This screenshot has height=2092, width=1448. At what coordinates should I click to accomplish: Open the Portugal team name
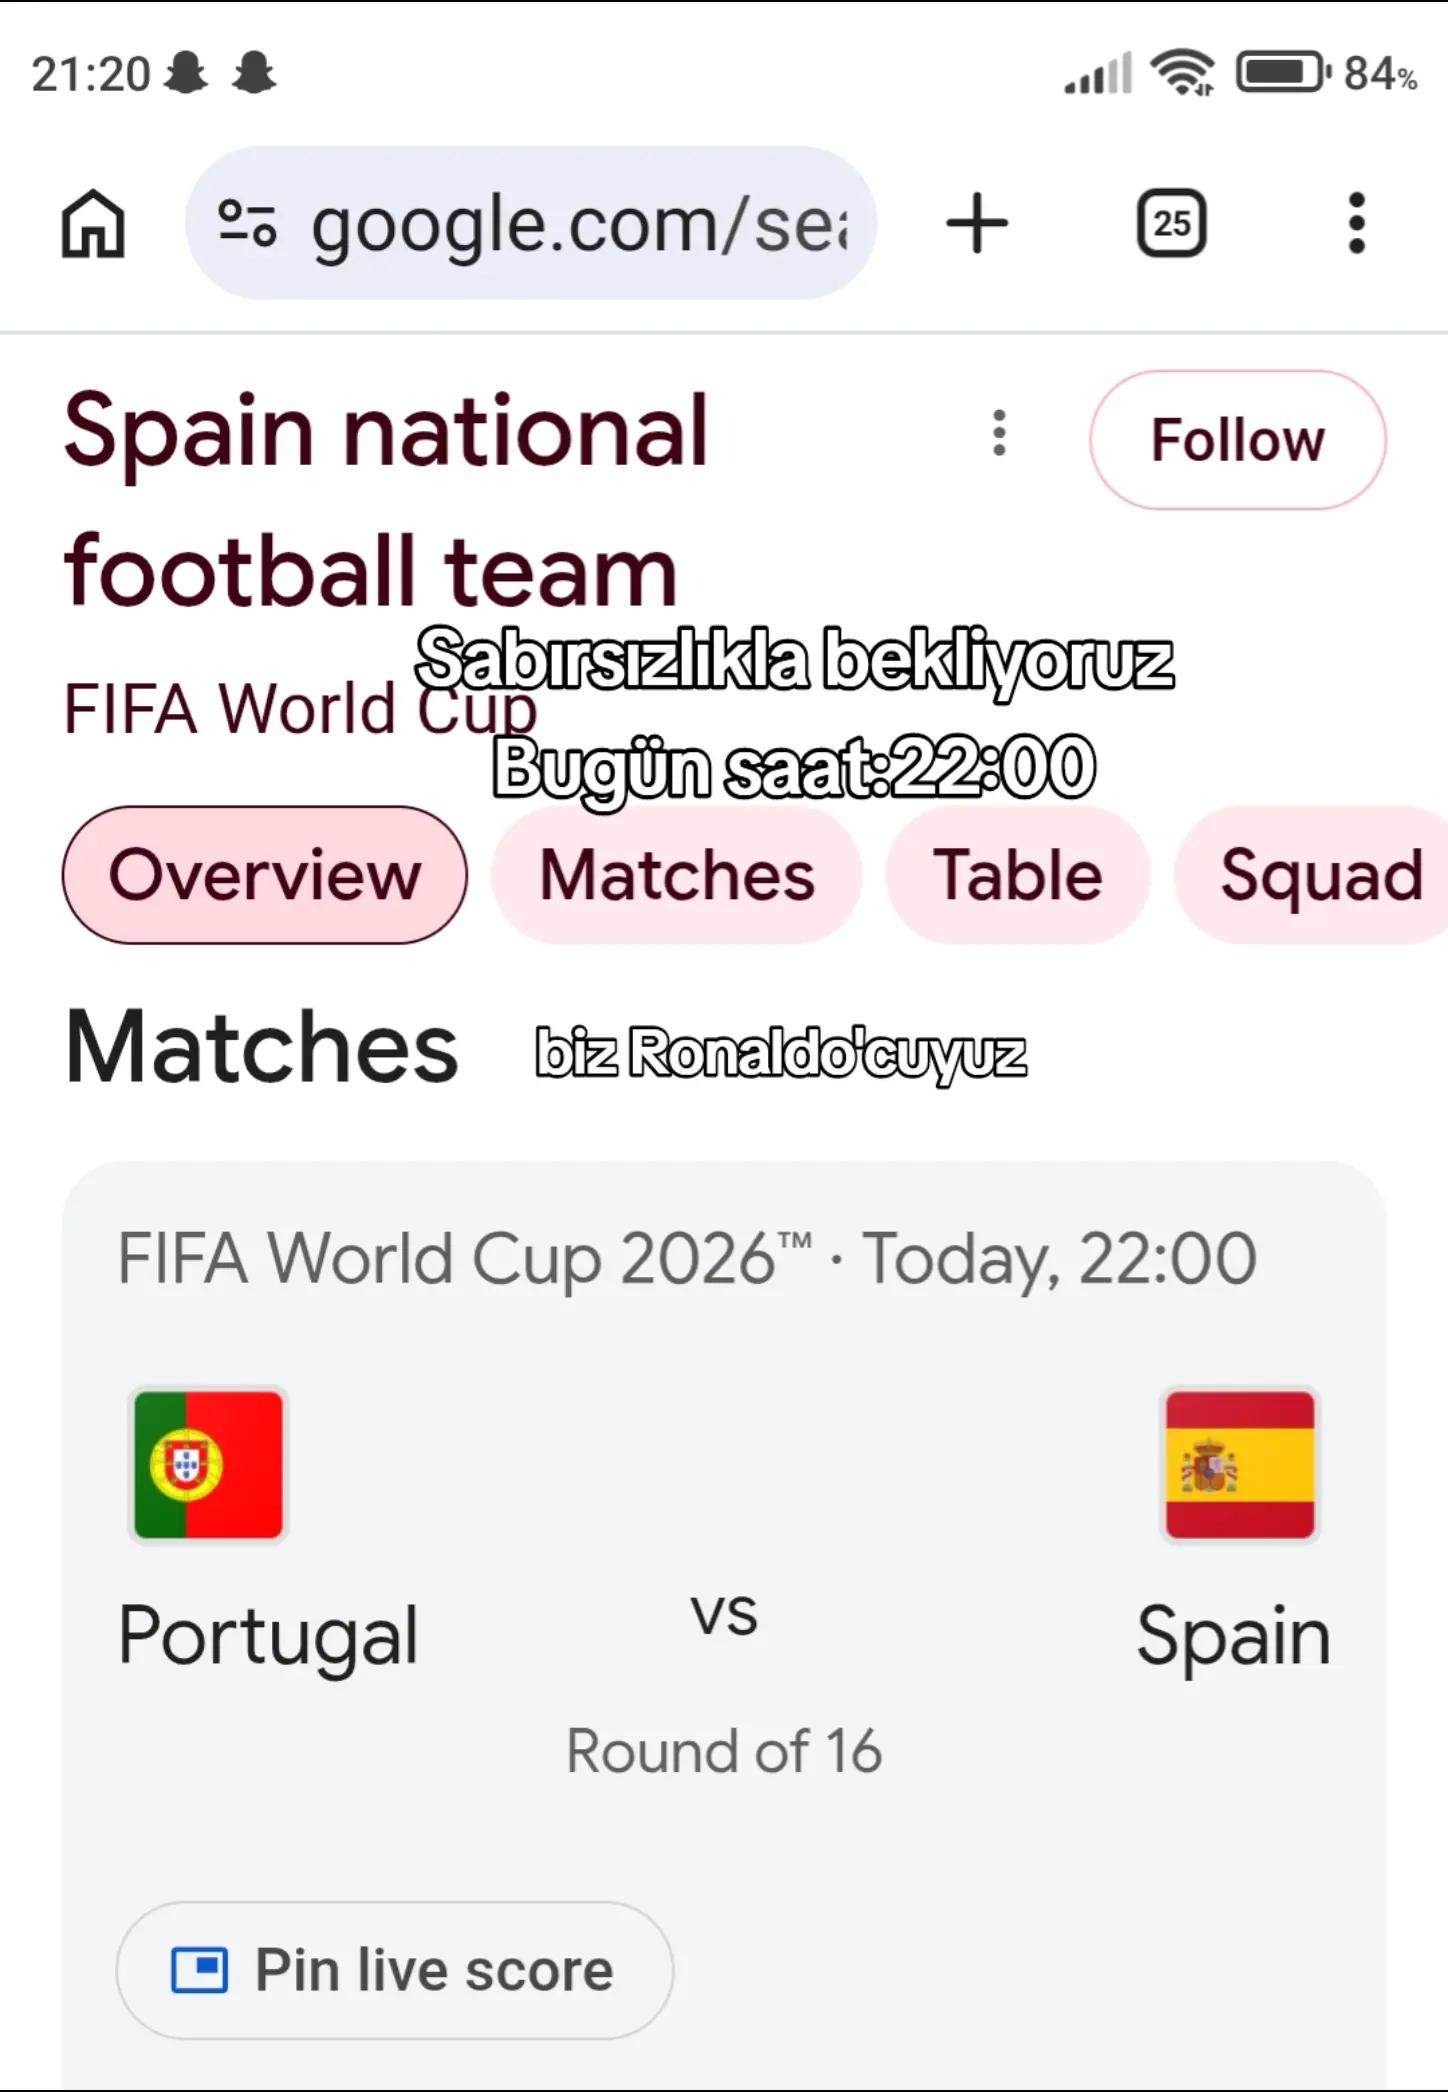tap(268, 1636)
